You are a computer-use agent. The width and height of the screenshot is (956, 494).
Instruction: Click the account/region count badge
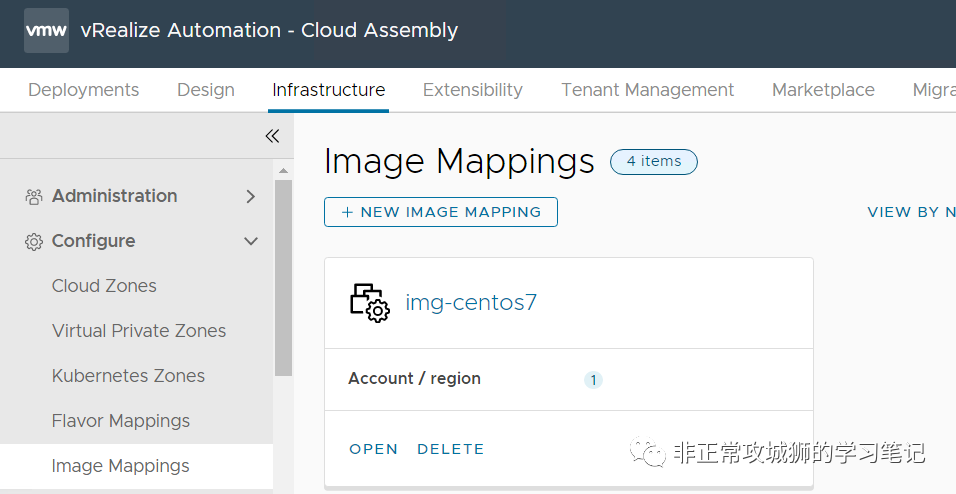[593, 380]
